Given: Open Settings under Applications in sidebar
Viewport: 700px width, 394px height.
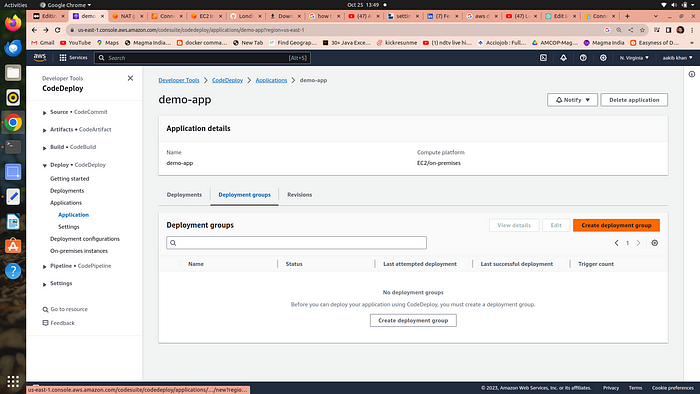Looking at the screenshot, I should (69, 227).
